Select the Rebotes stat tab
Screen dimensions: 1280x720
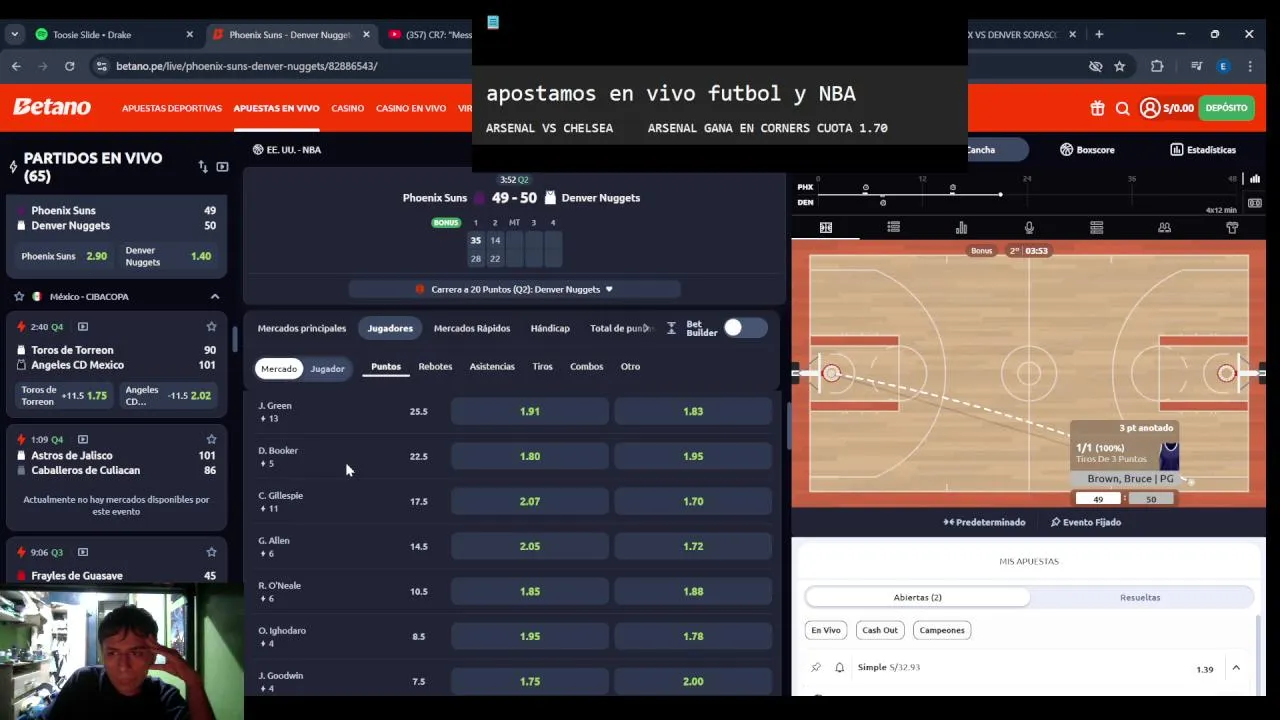[435, 366]
